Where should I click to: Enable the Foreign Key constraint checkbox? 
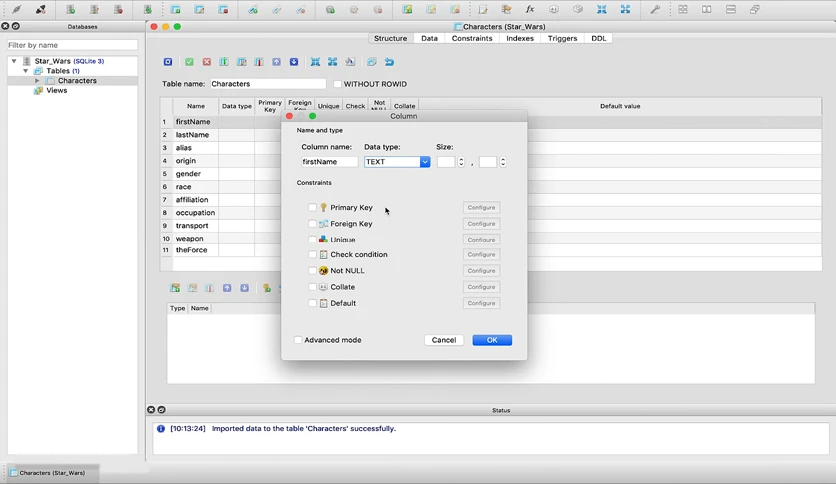tap(312, 224)
